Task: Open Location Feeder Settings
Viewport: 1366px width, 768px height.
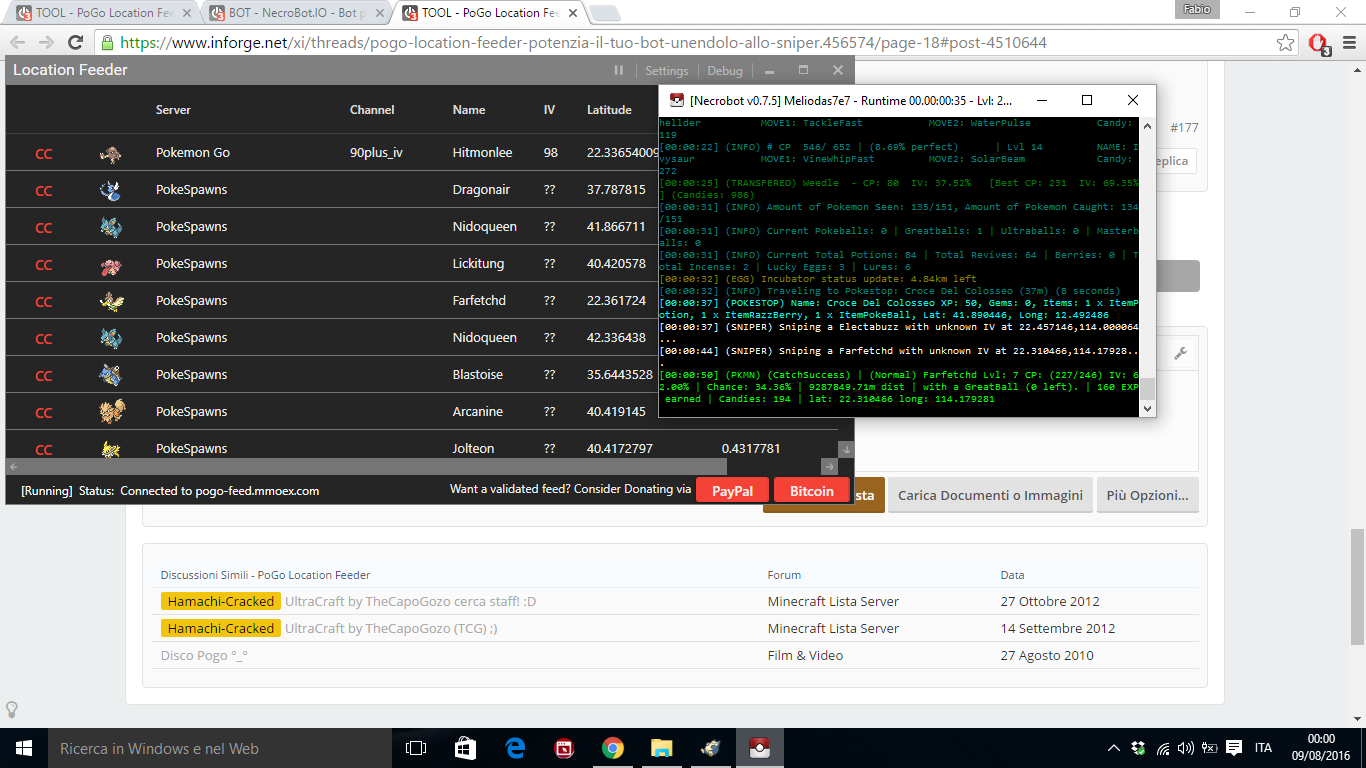Action: point(666,71)
